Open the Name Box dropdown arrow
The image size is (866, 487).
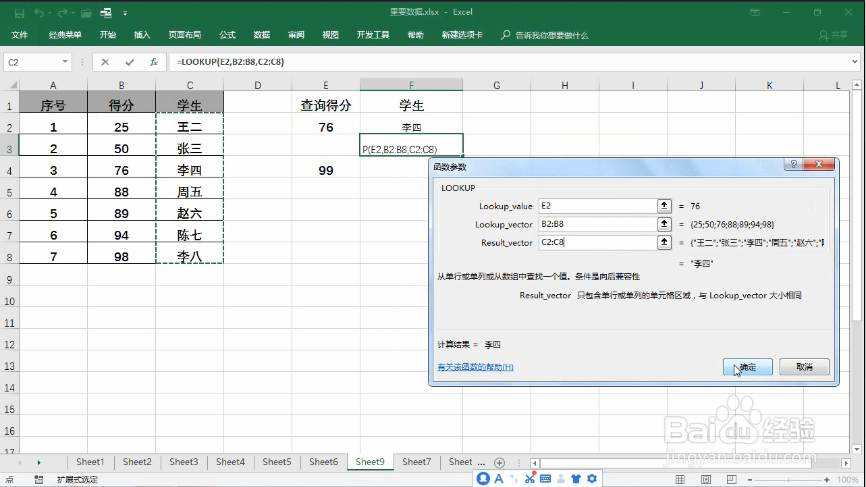click(65, 62)
